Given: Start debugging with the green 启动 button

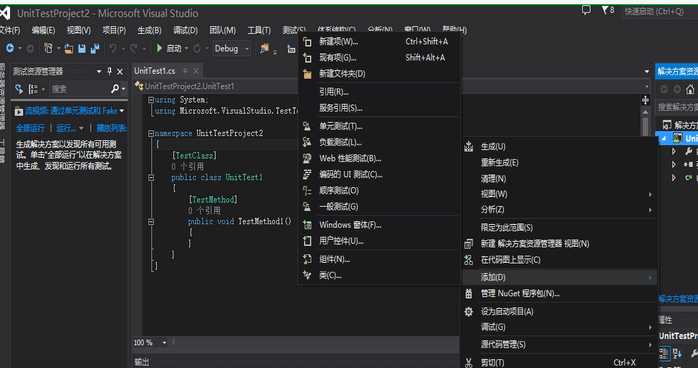Looking at the screenshot, I should 169,49.
